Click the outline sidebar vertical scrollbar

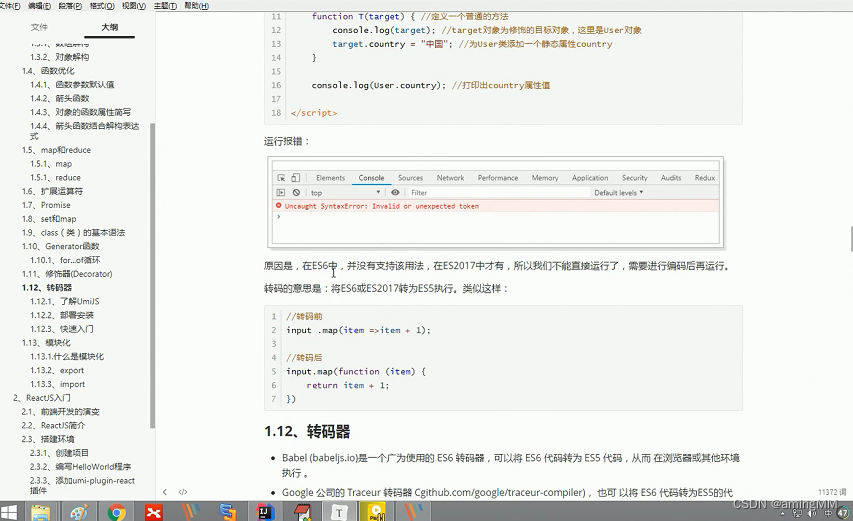(x=152, y=275)
